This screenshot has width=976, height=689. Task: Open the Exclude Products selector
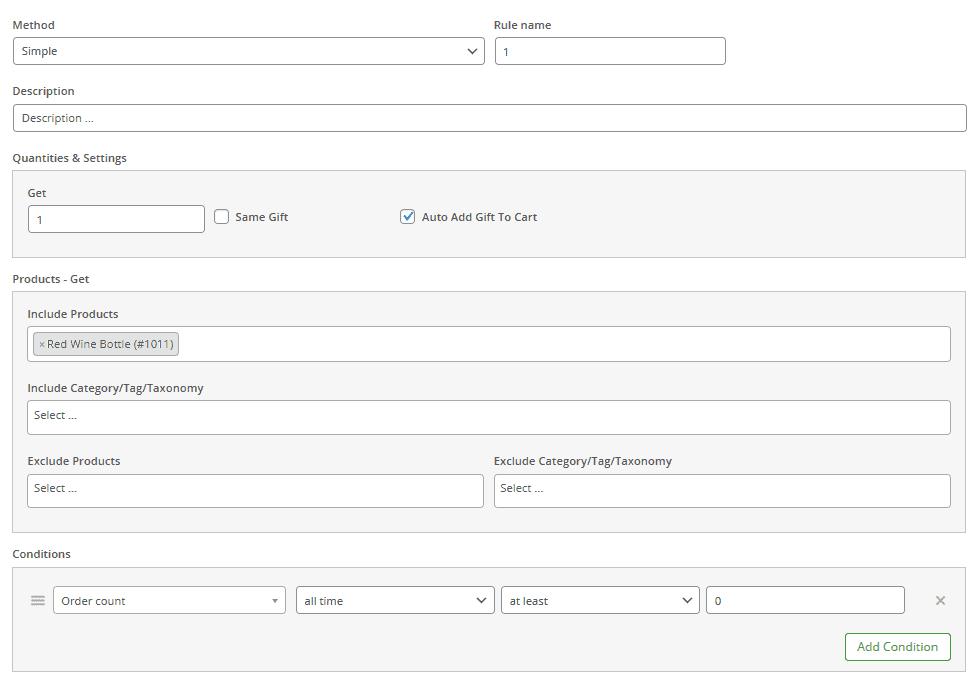pyautogui.click(x=255, y=490)
